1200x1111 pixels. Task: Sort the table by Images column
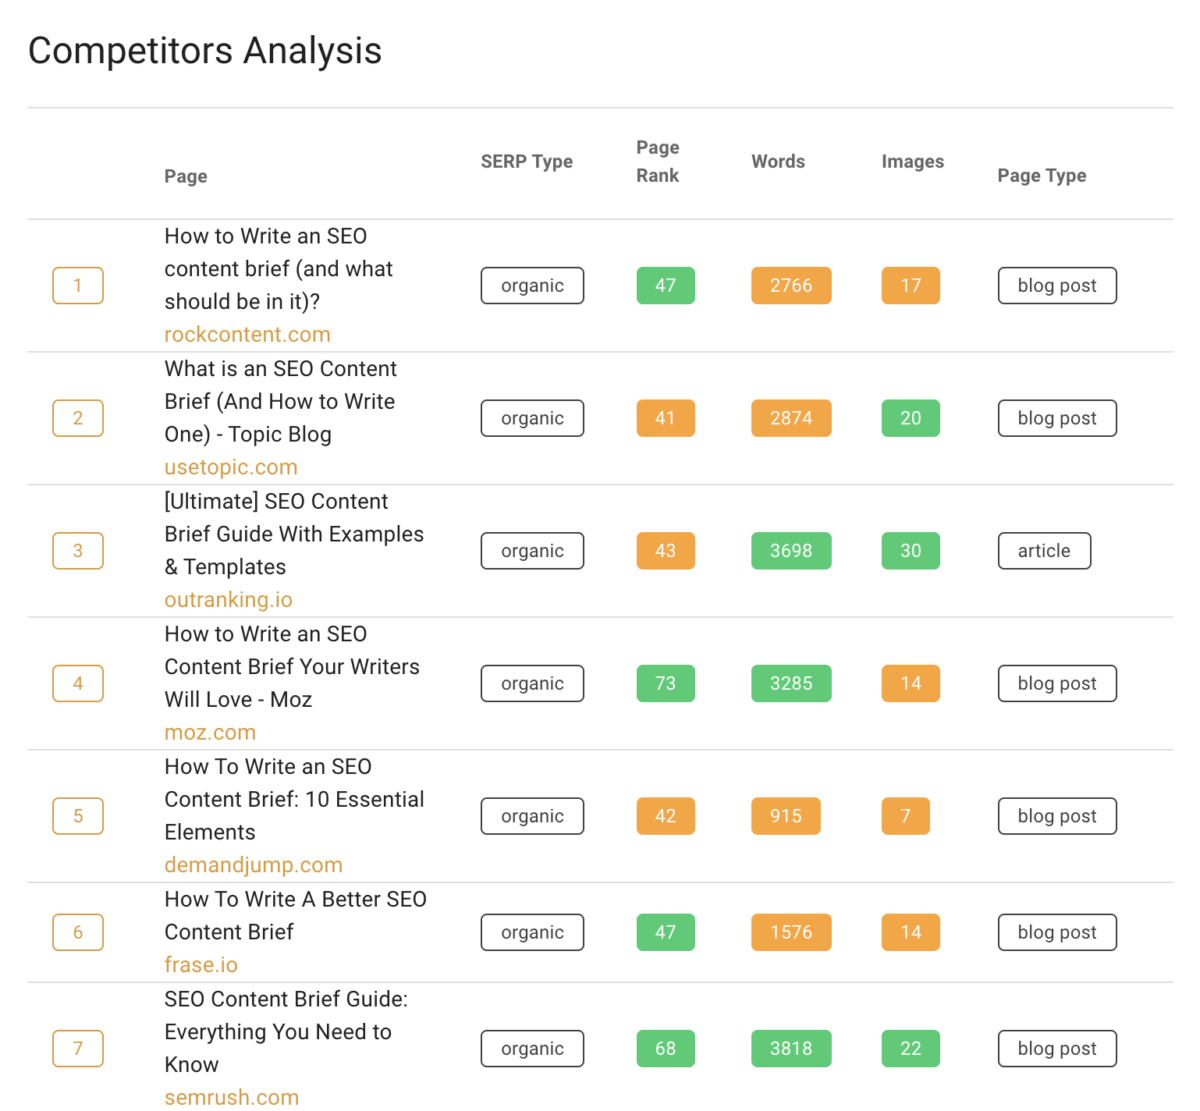tap(911, 161)
